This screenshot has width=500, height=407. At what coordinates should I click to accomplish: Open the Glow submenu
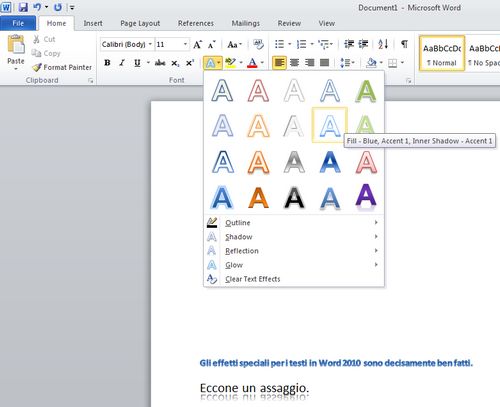tap(294, 265)
